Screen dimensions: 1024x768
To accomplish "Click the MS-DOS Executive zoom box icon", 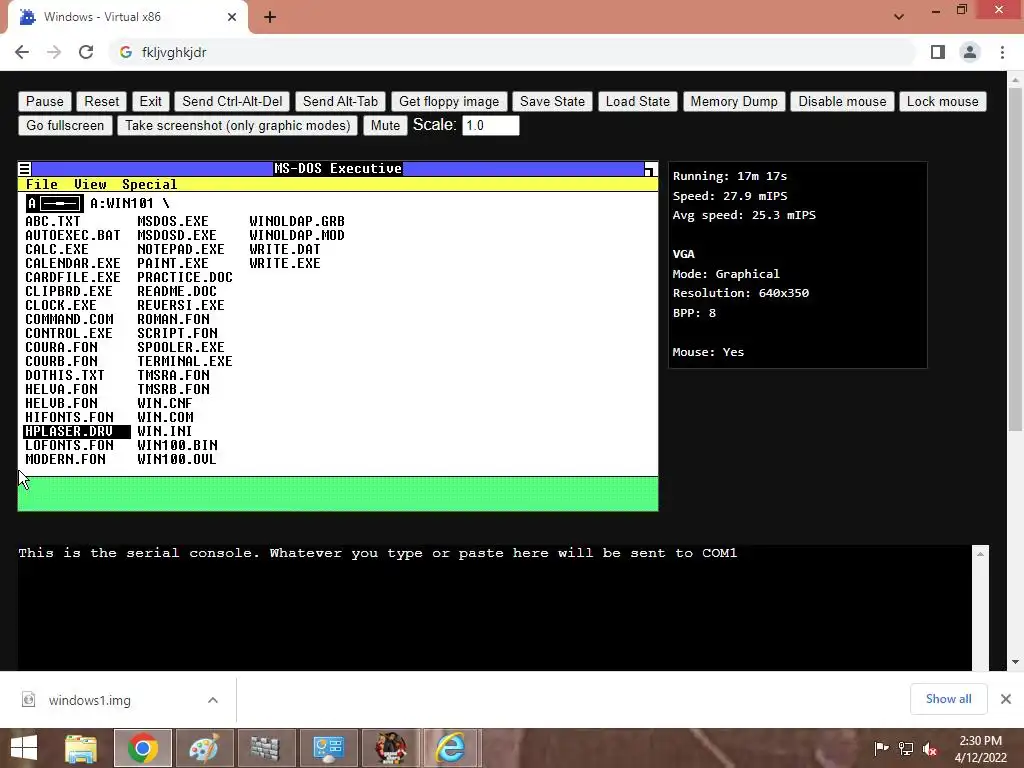I will tap(650, 169).
